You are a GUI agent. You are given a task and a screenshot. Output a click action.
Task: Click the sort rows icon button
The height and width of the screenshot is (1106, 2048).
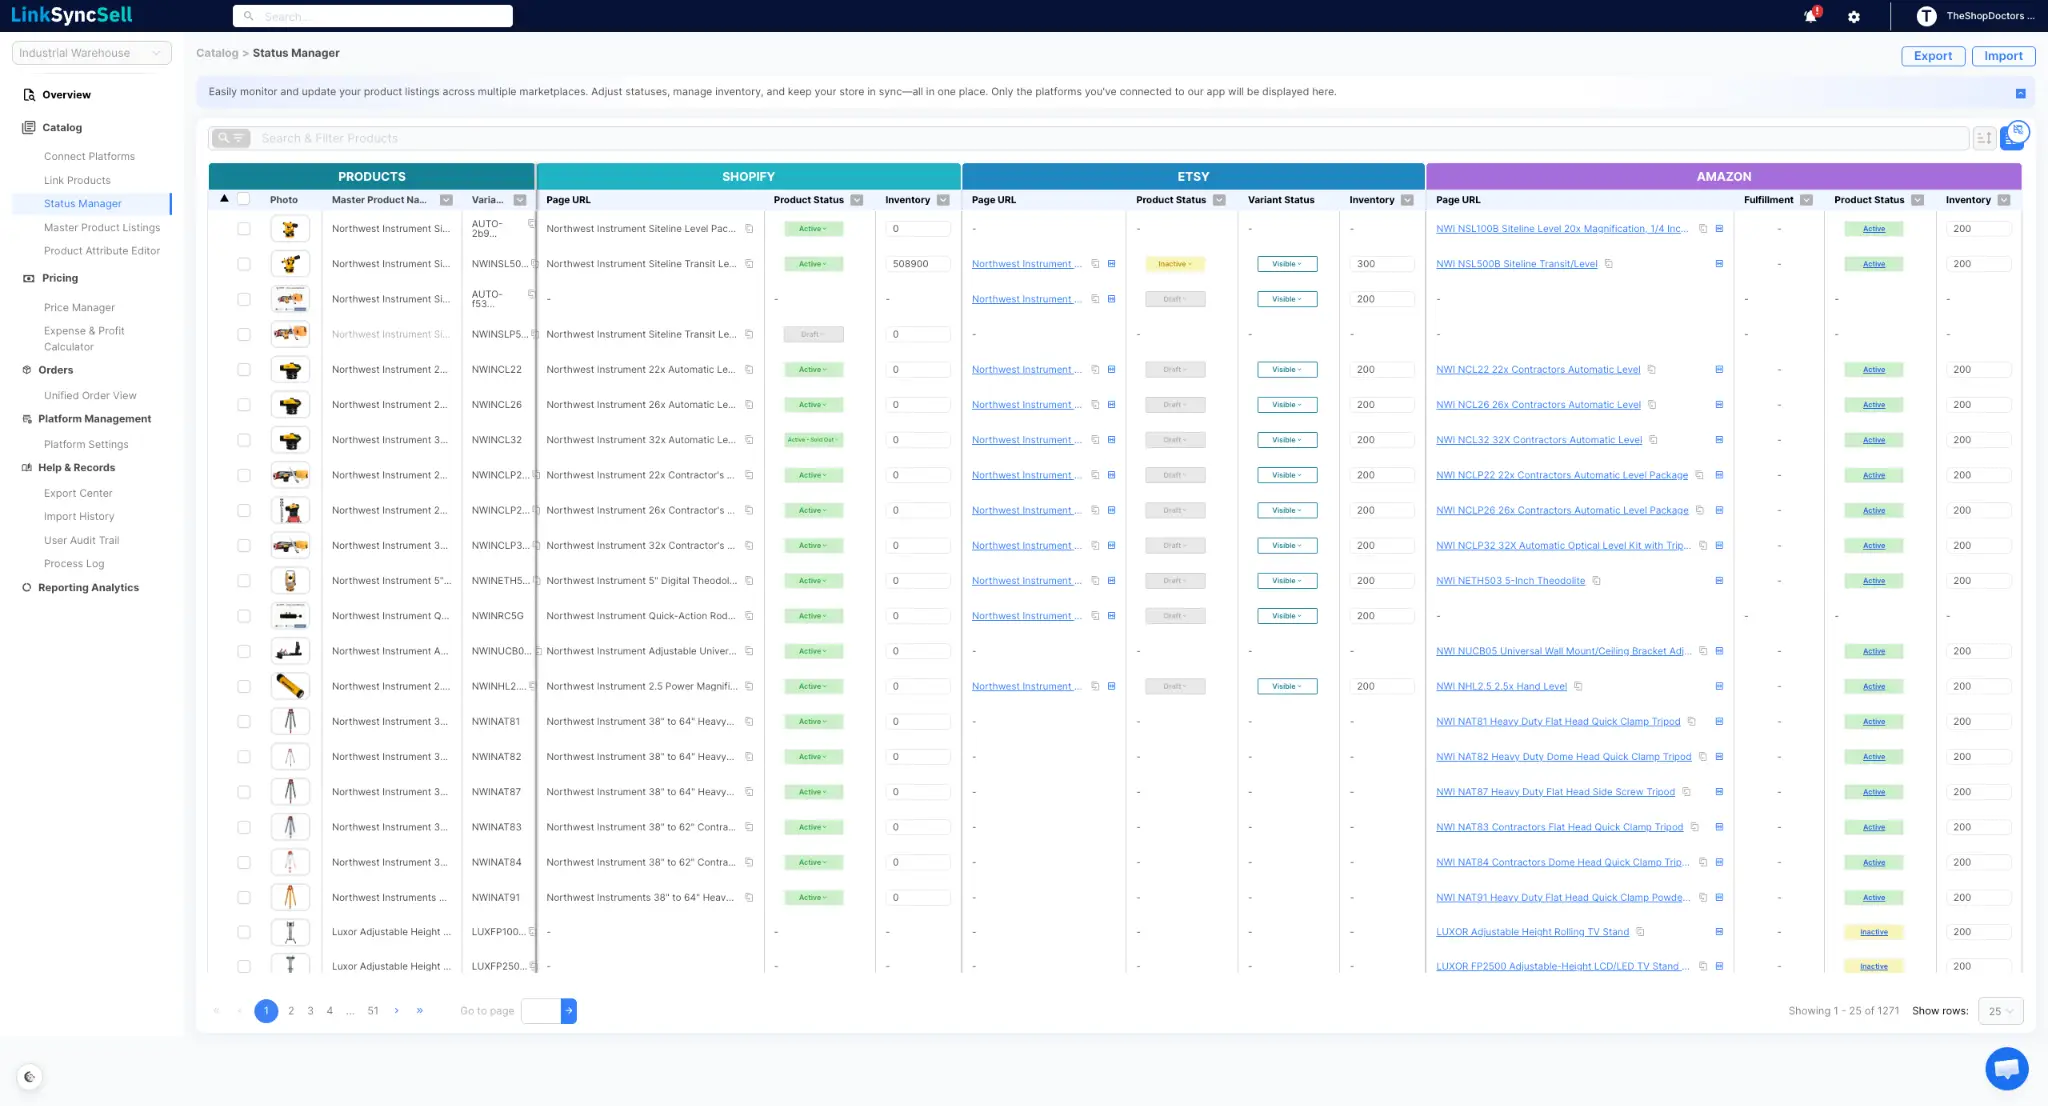(1984, 138)
